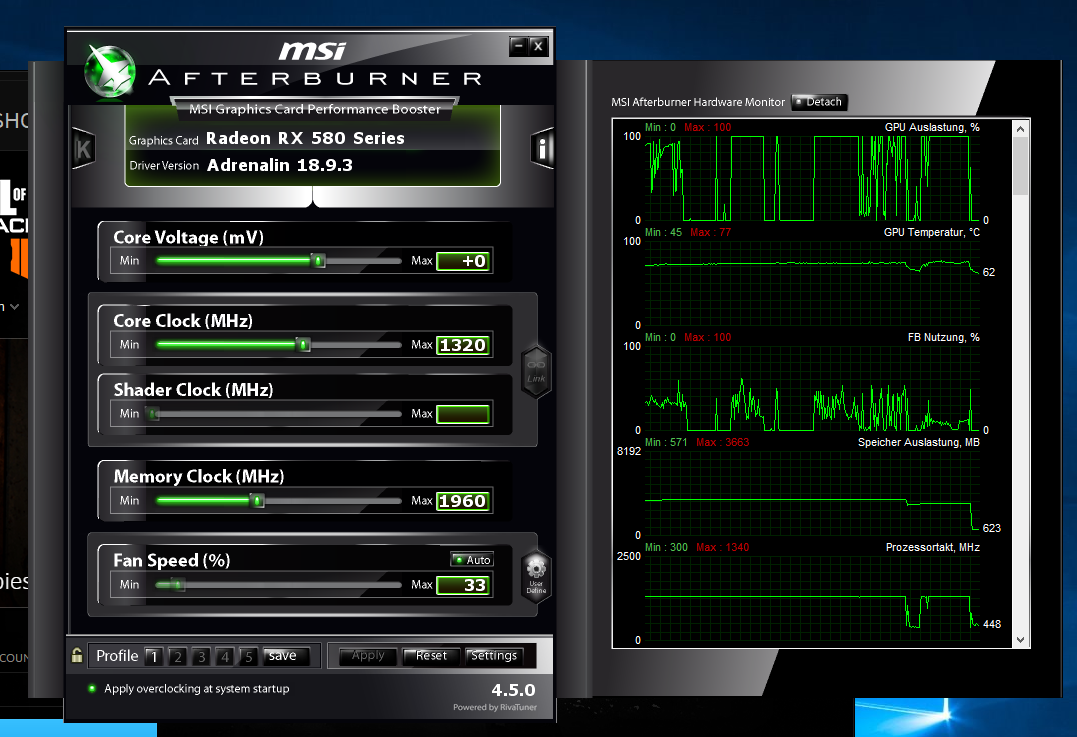Click the MSI logo in the title bar

[313, 50]
